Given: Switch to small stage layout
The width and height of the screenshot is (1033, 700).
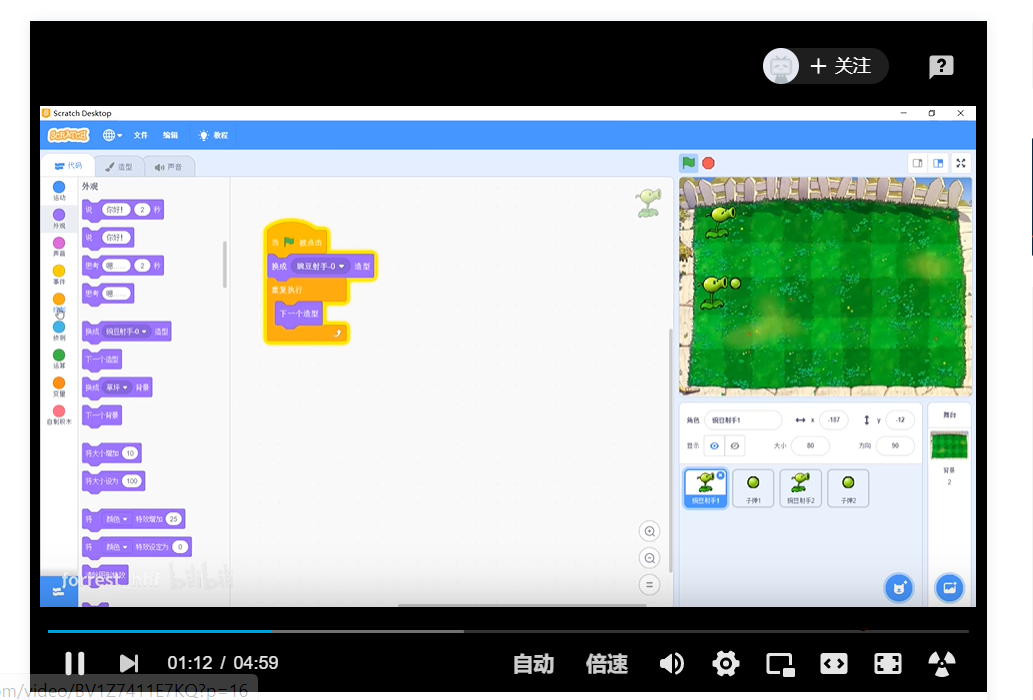Looking at the screenshot, I should [x=917, y=163].
